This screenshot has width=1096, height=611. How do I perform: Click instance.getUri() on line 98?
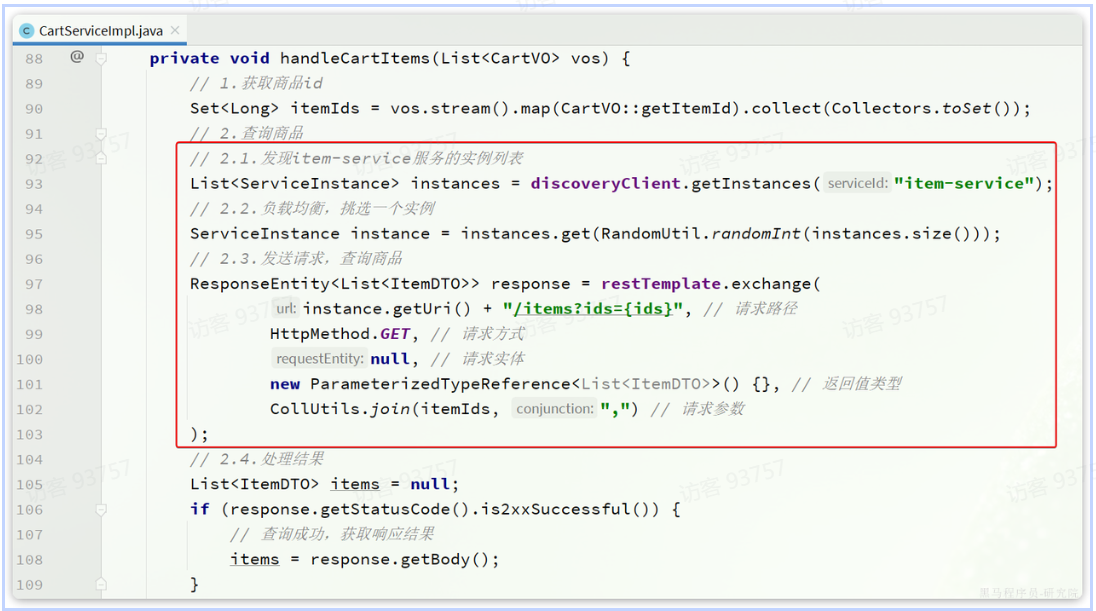[387, 308]
